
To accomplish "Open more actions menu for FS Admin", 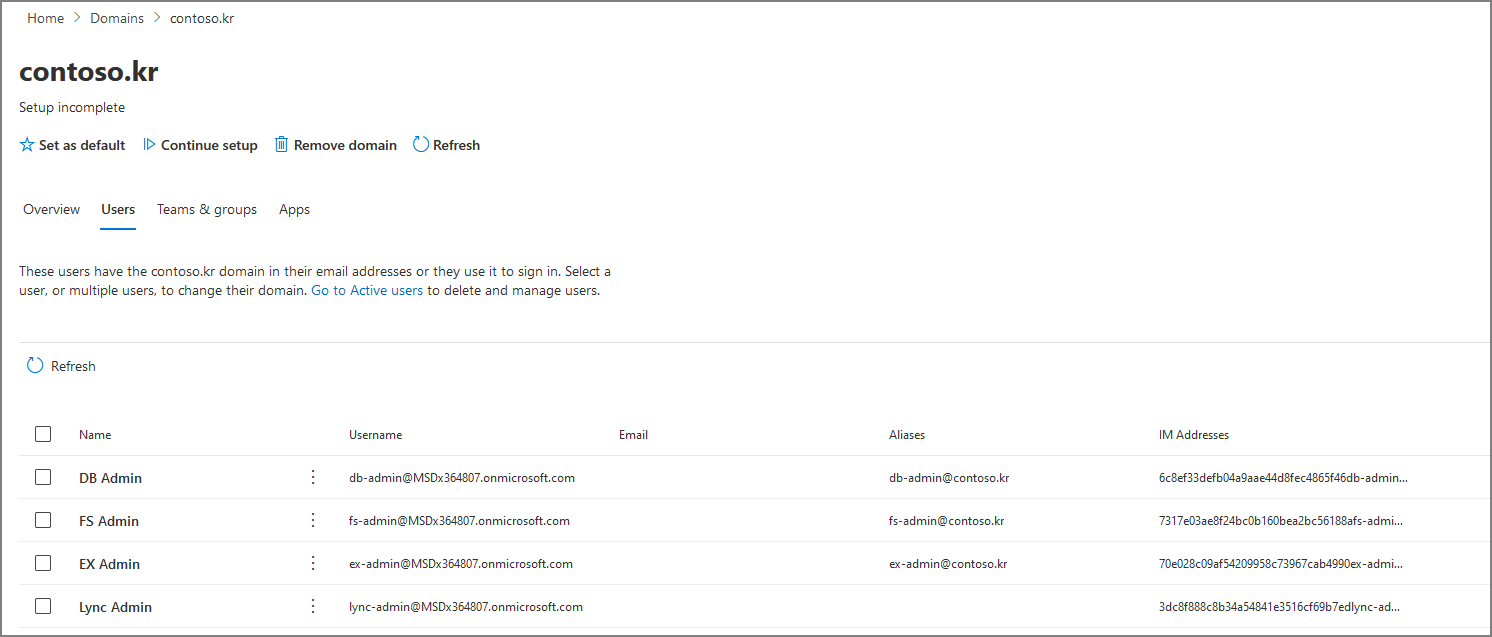I will click(313, 520).
